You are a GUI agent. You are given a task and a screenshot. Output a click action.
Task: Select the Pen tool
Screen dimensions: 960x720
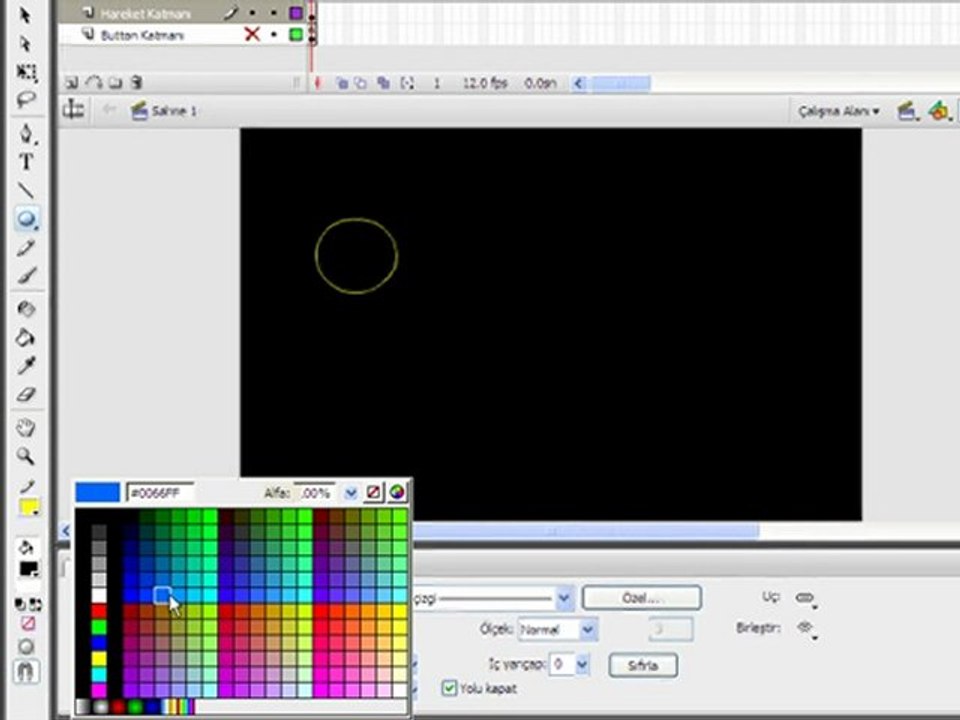(26, 134)
